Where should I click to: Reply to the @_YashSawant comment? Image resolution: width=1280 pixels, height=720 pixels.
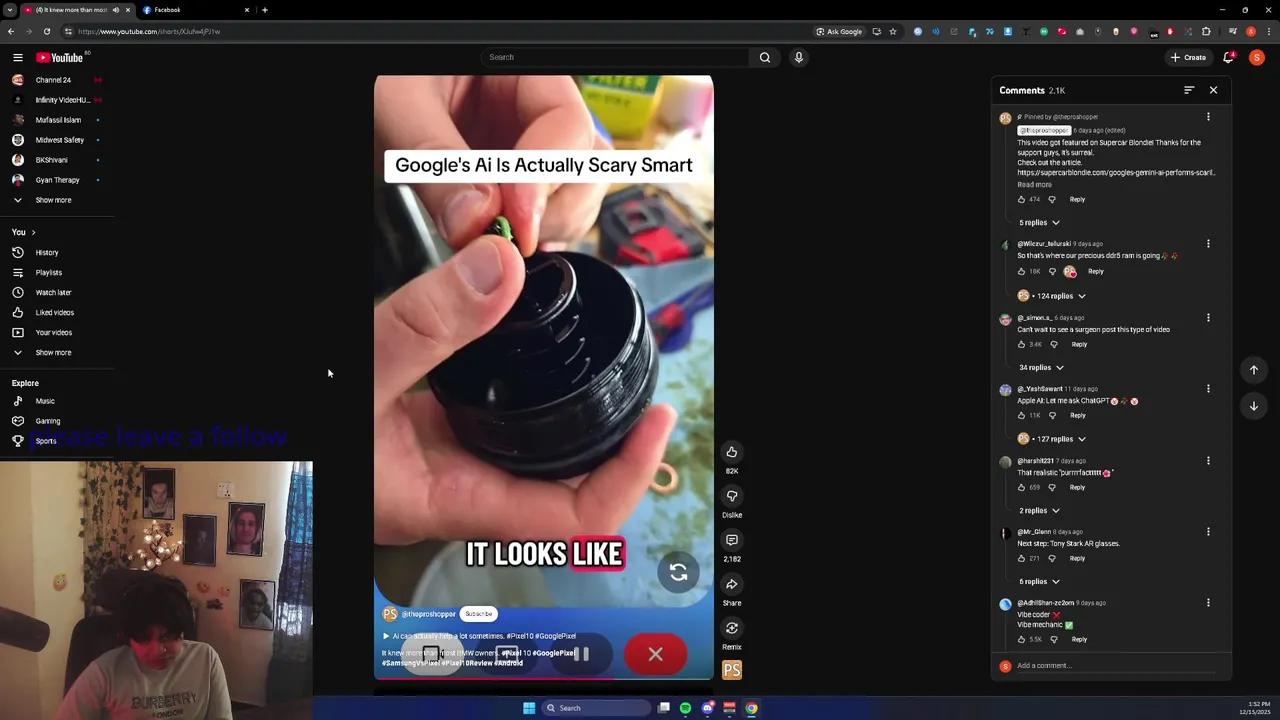point(1077,416)
